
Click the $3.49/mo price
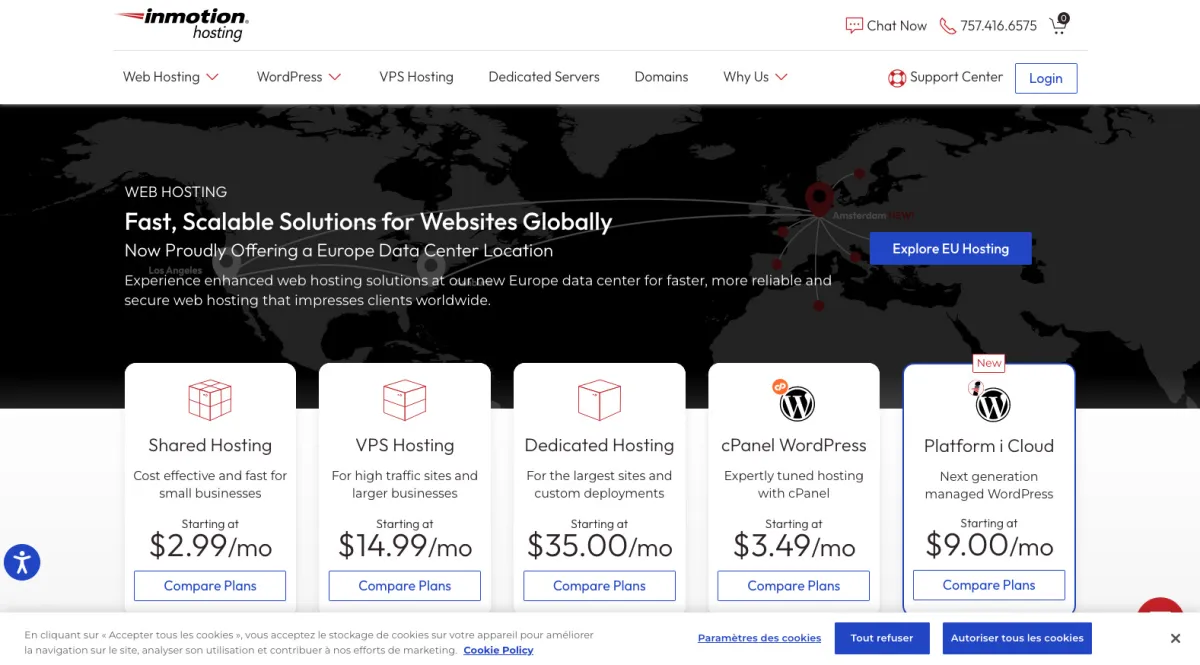point(794,546)
